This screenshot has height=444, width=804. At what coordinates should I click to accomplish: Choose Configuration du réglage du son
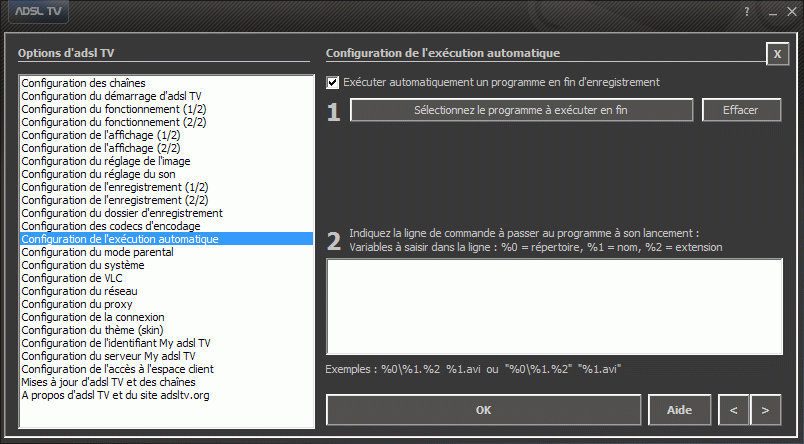click(x=167, y=174)
